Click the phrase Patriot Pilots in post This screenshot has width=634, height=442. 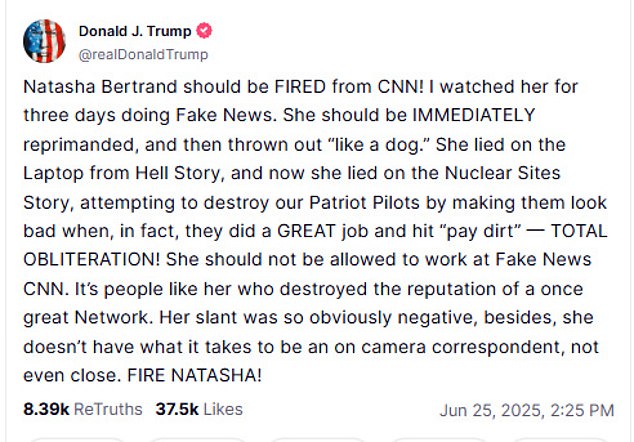coord(364,203)
